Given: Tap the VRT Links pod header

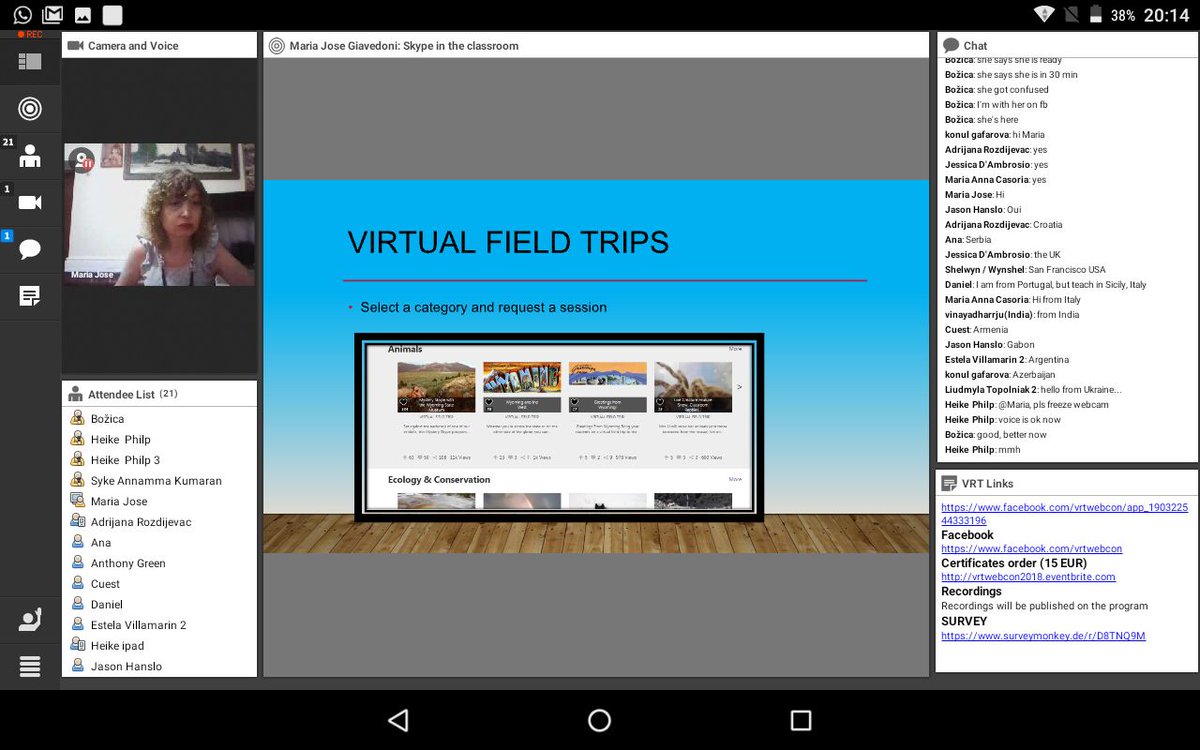Looking at the screenshot, I should tap(1067, 483).
